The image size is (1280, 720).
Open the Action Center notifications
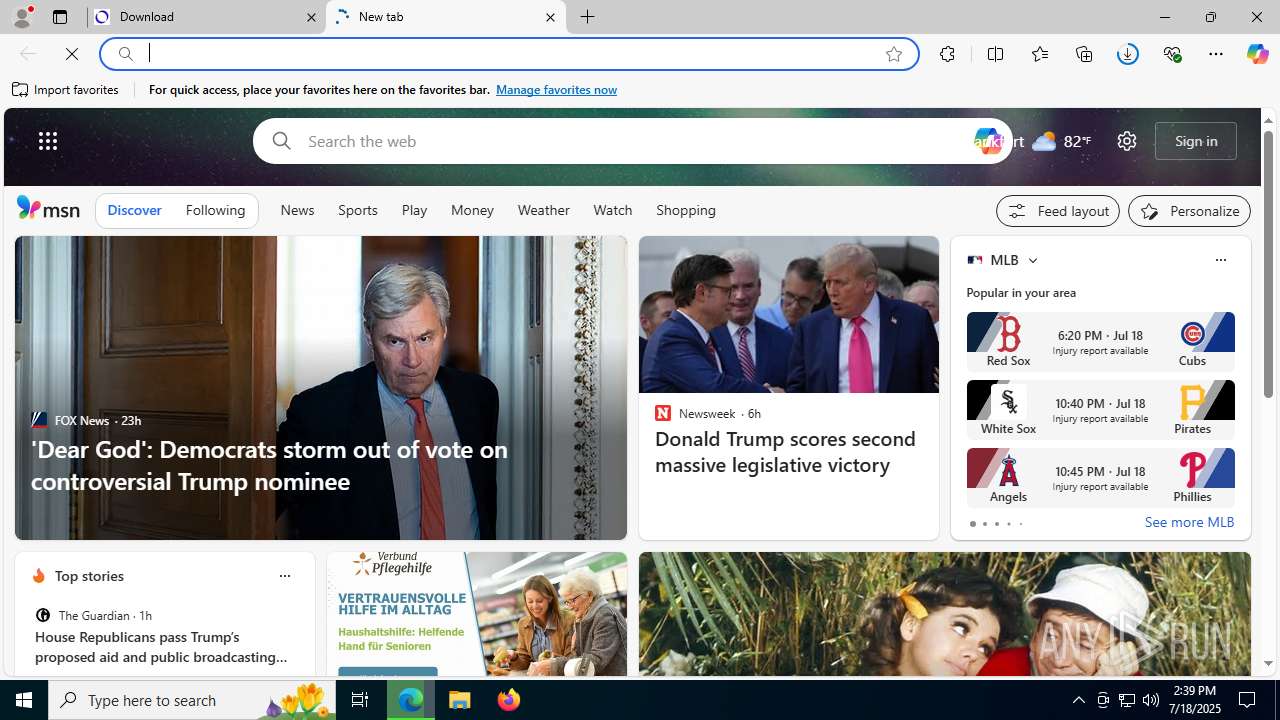(x=1248, y=700)
